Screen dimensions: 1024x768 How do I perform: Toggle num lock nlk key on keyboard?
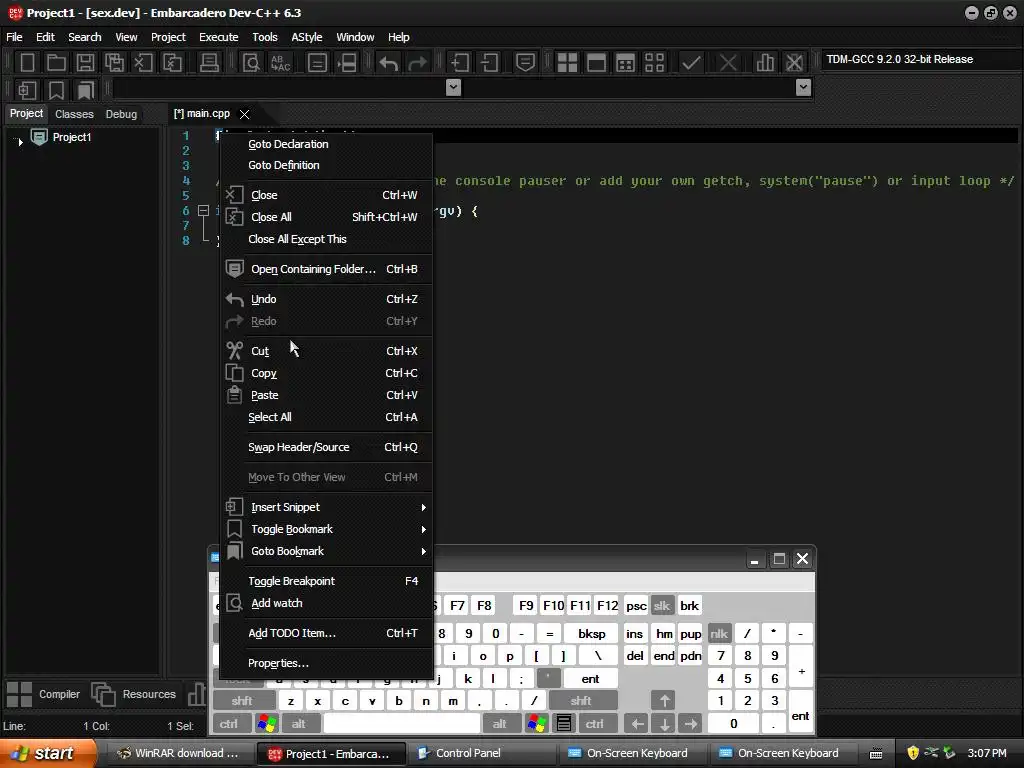coord(718,634)
